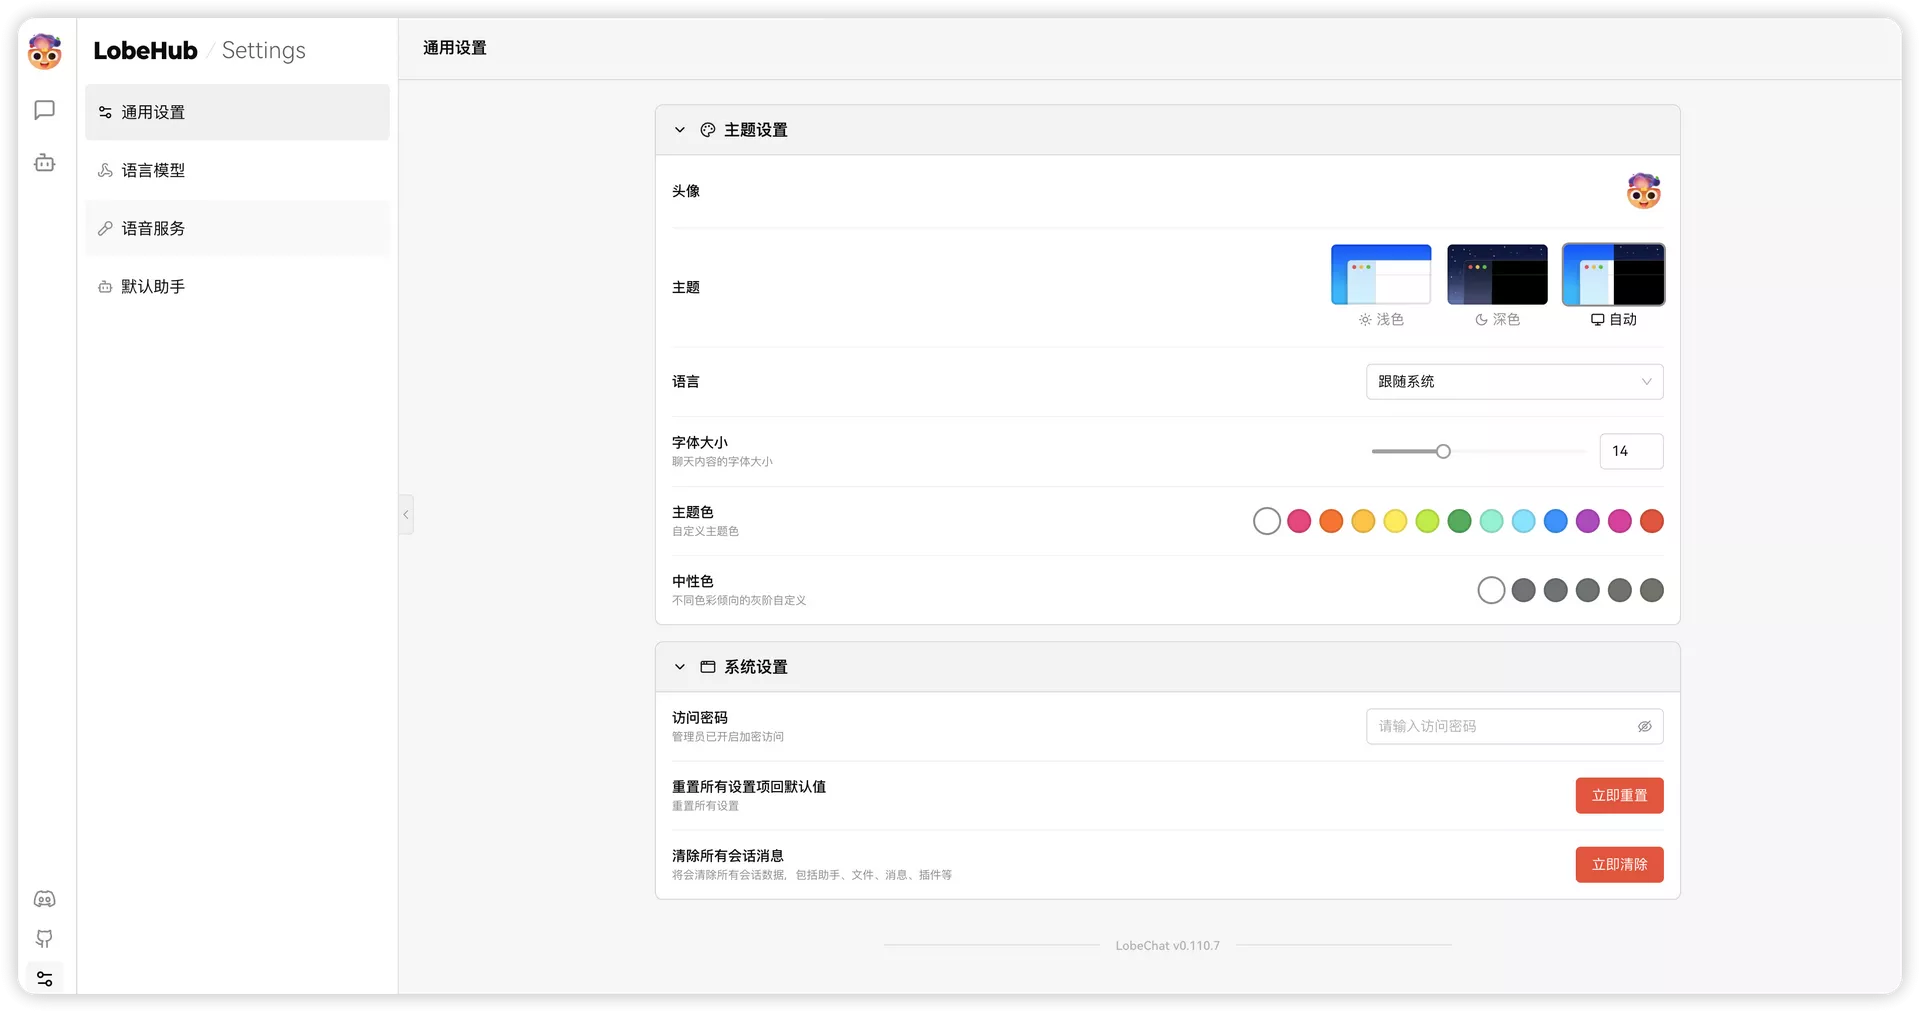The height and width of the screenshot is (1012, 1920).
Task: Open the GitHub icon in bottom sidebar
Action: pyautogui.click(x=44, y=939)
